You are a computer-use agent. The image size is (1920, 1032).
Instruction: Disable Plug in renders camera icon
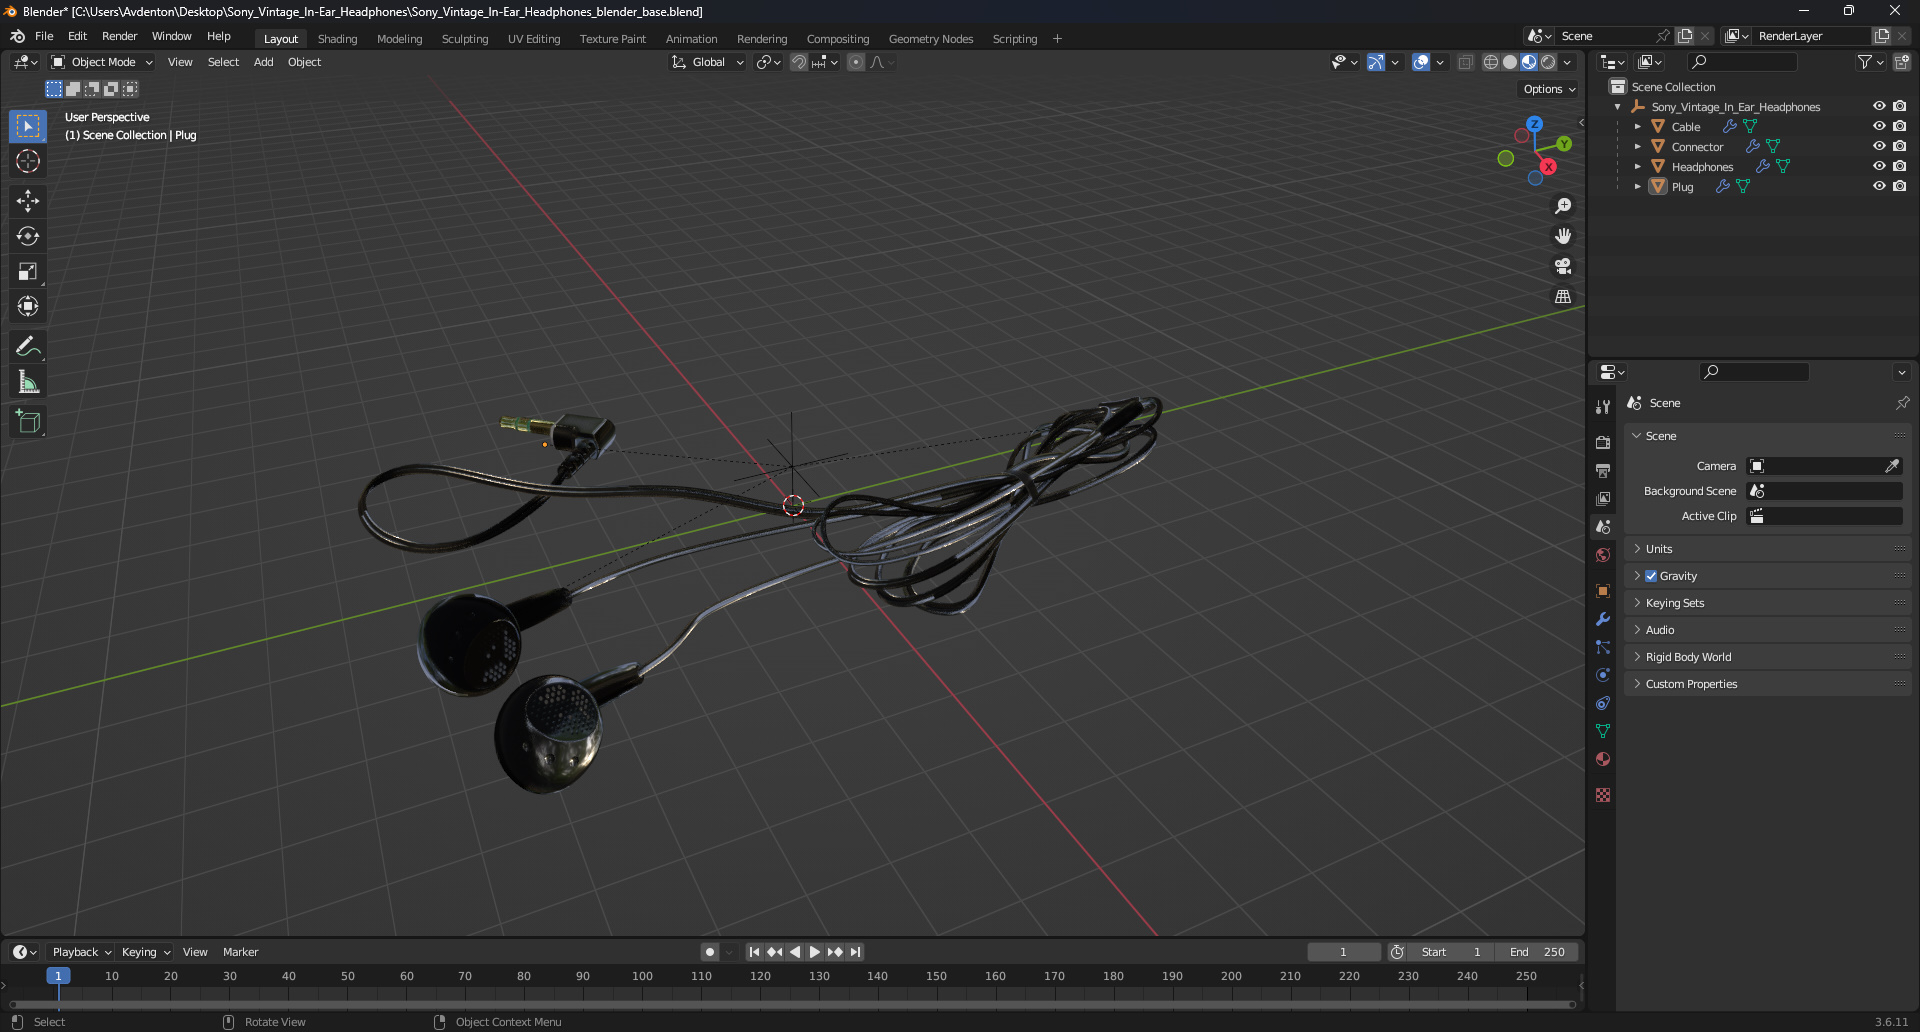point(1900,186)
